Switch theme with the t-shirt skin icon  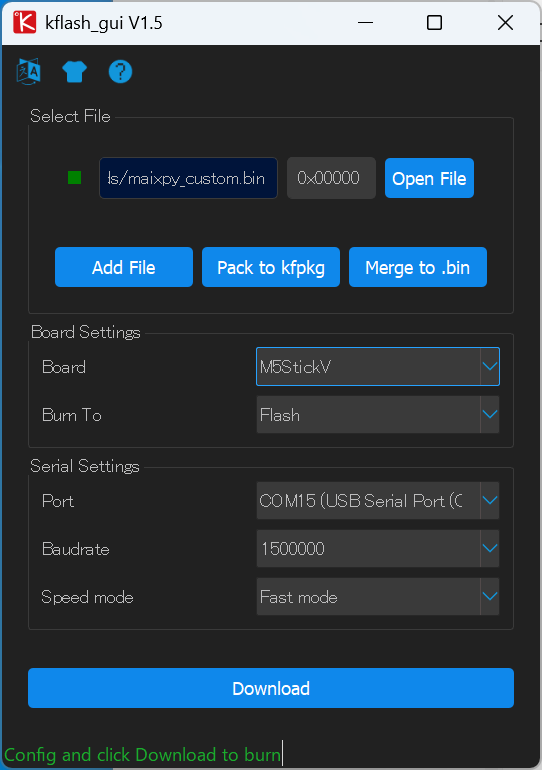(75, 72)
